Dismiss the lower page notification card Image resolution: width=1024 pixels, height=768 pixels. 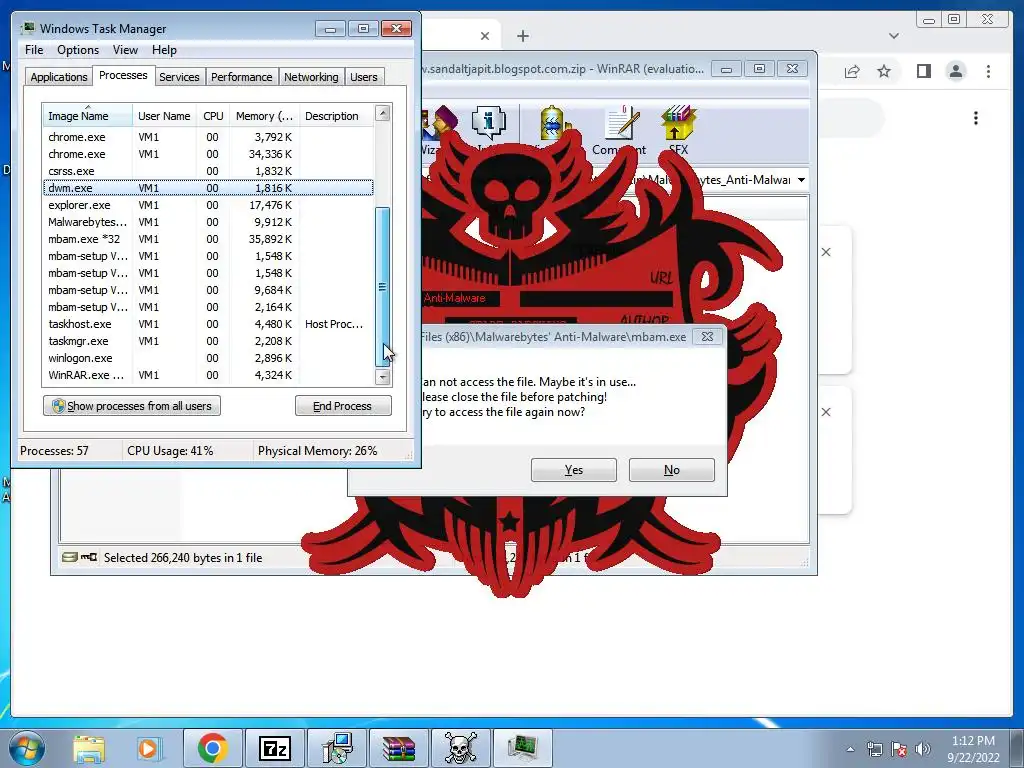[826, 412]
